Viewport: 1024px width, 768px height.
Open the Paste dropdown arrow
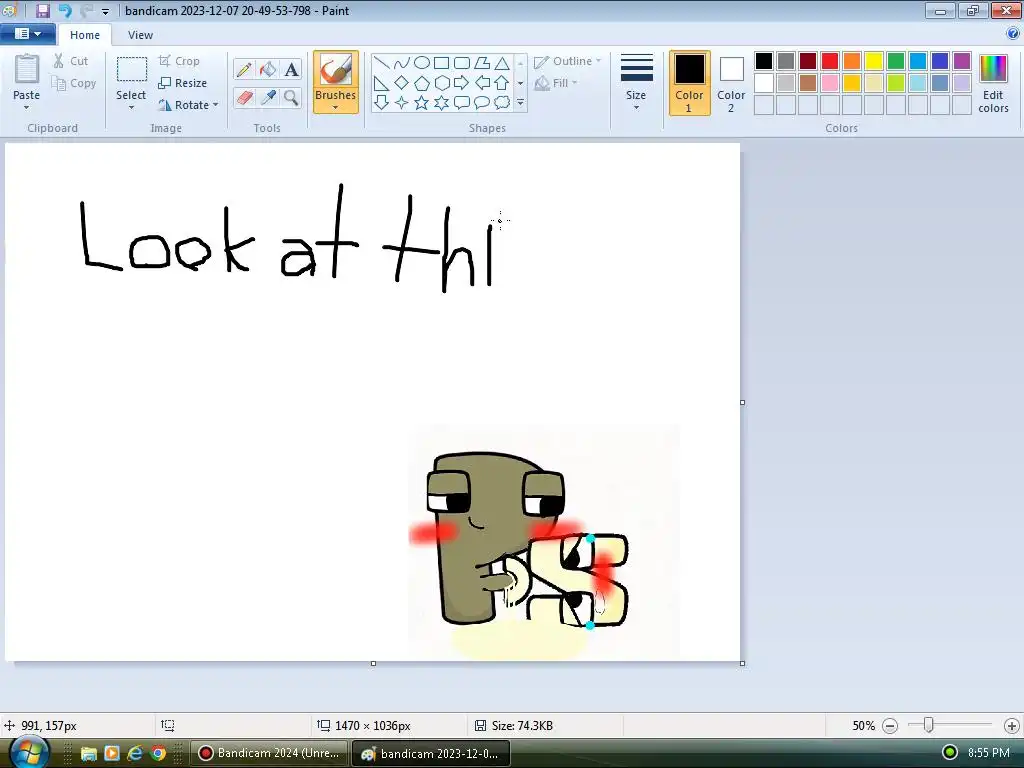pos(26,108)
